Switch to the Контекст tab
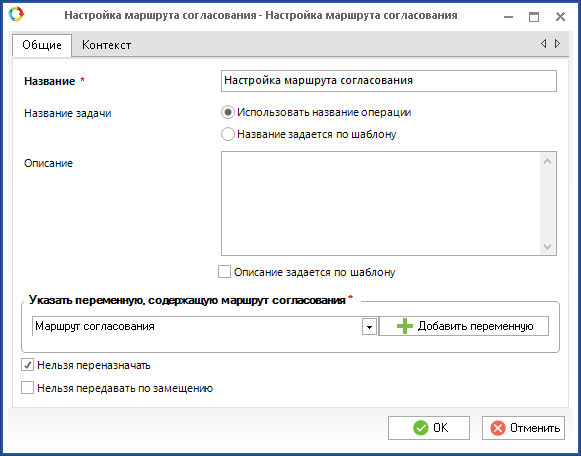Screen dimensions: 581x456 pos(106,45)
